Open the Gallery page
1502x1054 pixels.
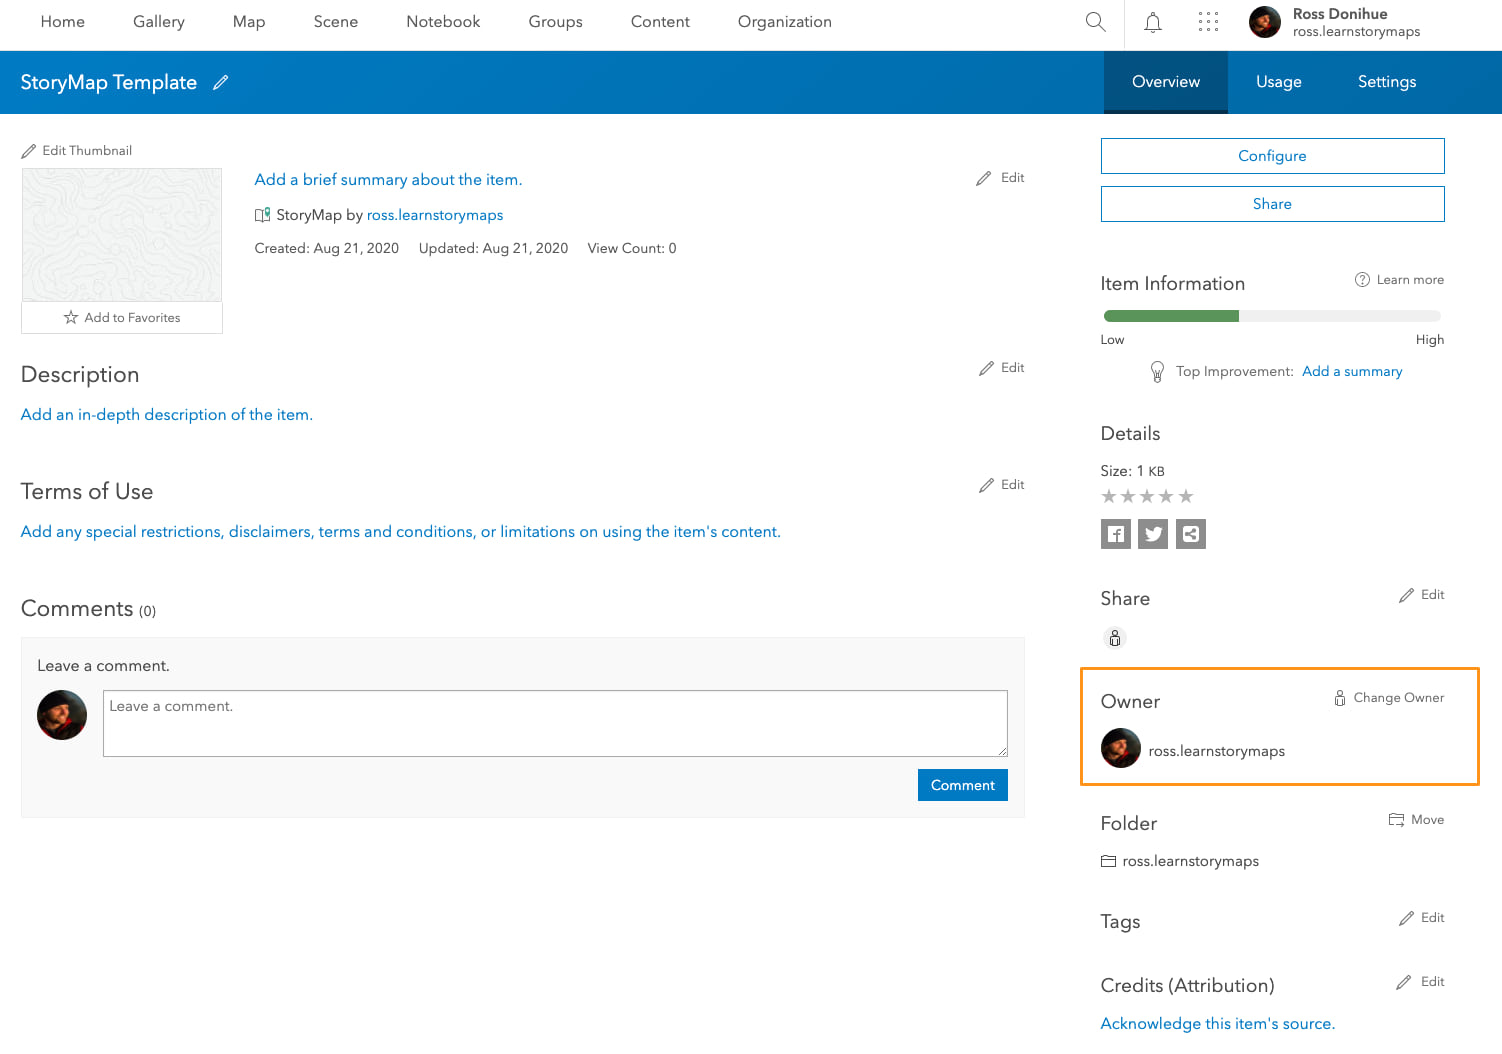pyautogui.click(x=159, y=22)
